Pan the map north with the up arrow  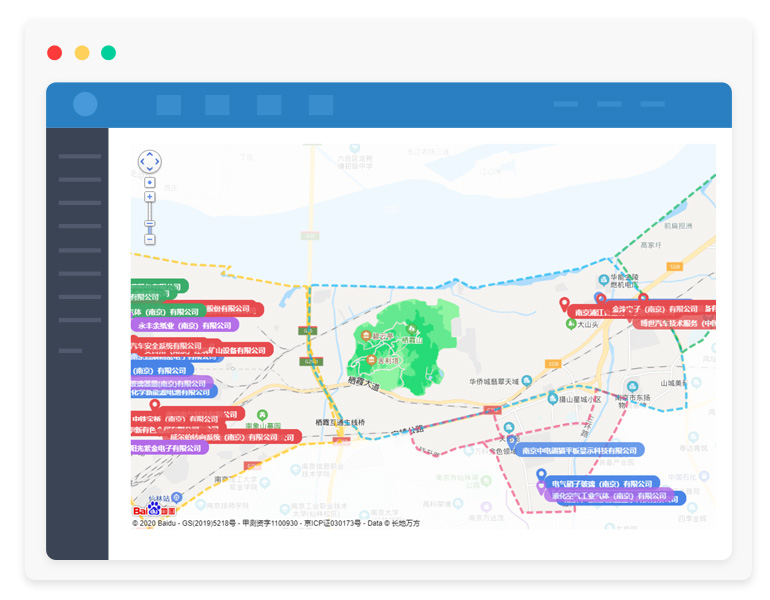150,154
